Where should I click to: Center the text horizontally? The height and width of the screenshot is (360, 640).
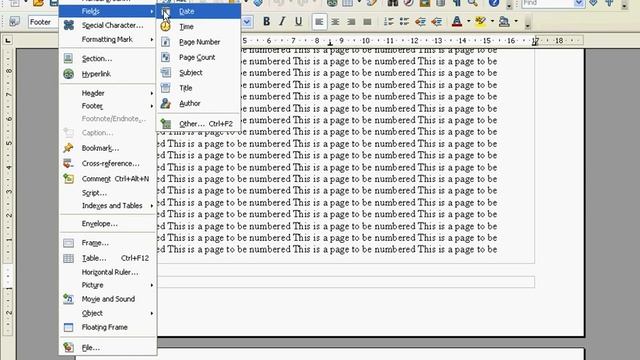tap(335, 22)
